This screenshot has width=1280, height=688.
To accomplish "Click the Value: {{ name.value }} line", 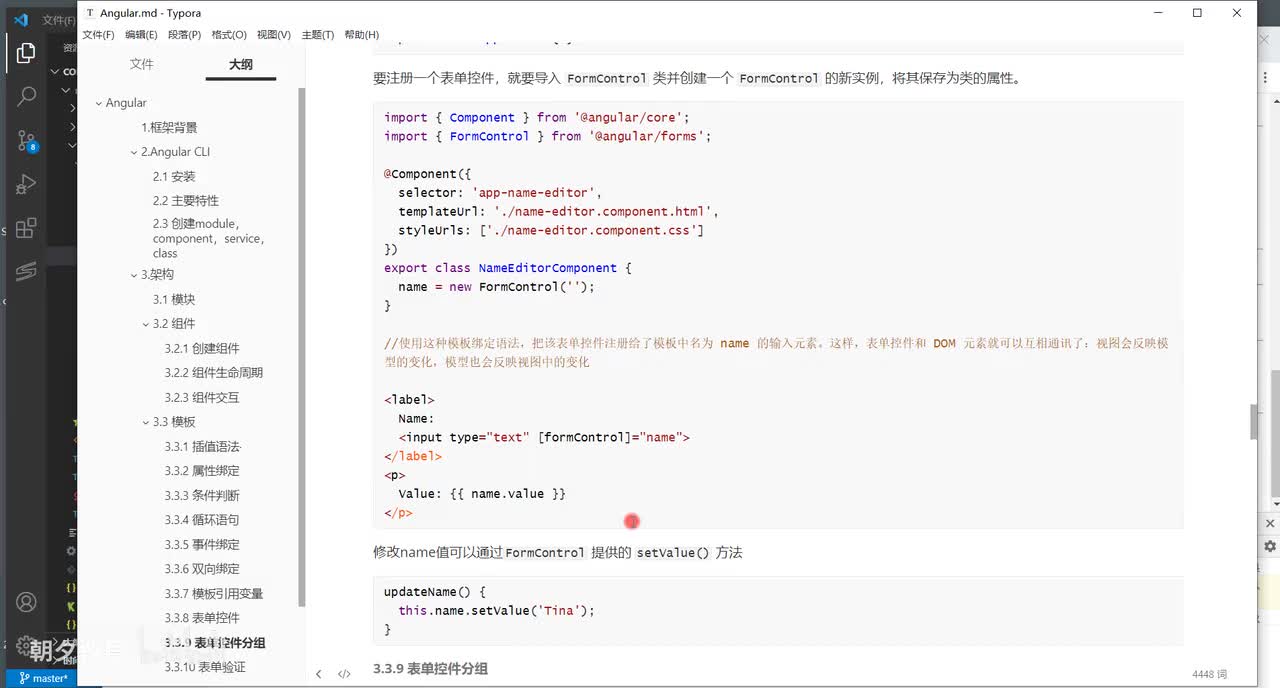I will [482, 494].
